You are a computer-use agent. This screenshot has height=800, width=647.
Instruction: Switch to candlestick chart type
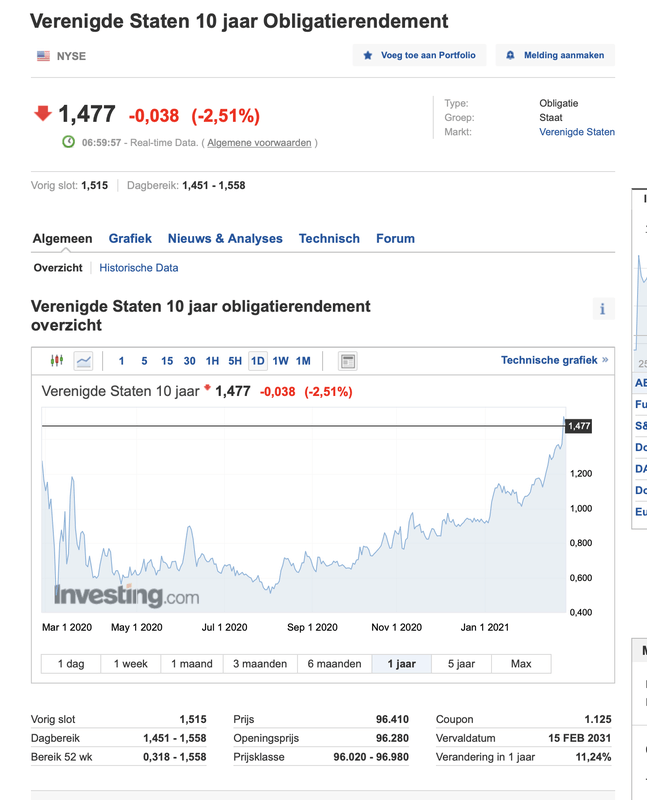[x=56, y=361]
